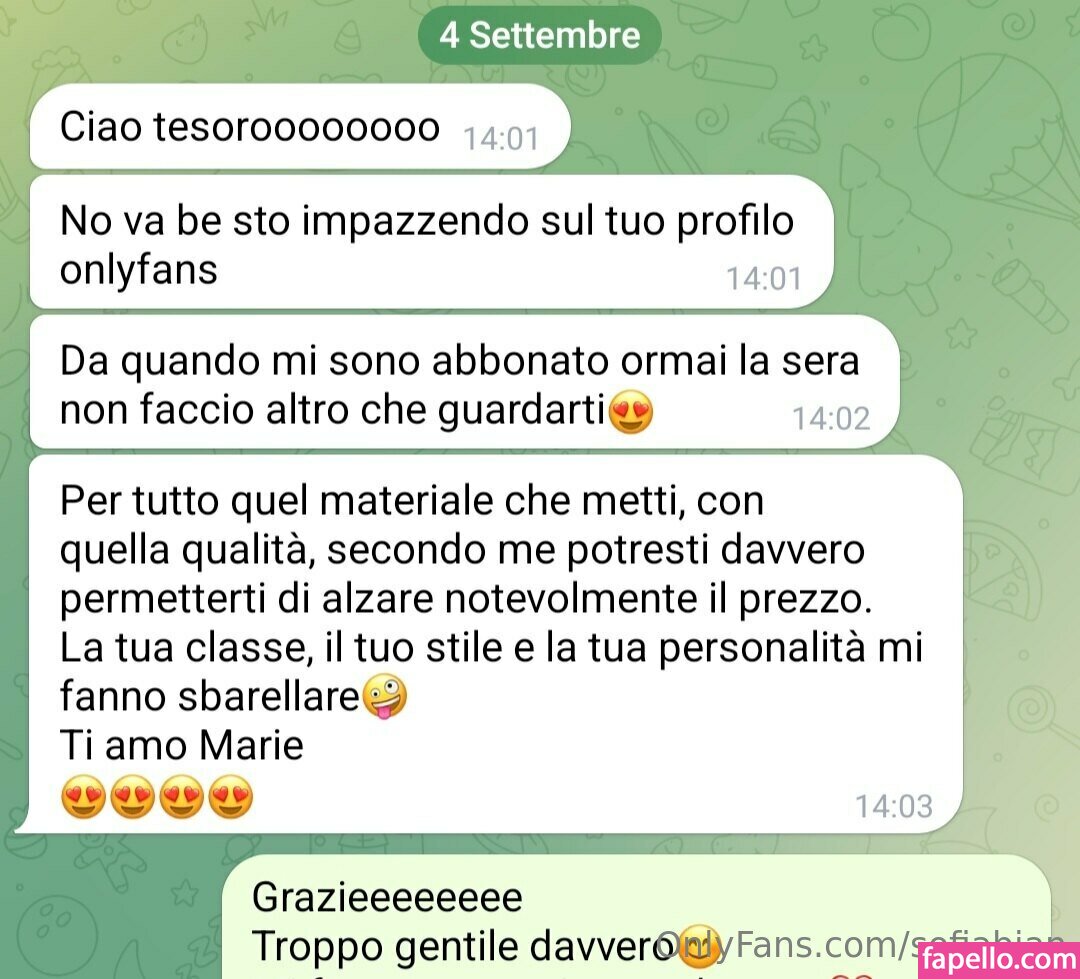
Task: Tap the heart-eyes emoji after "guardarti"
Action: tap(631, 411)
